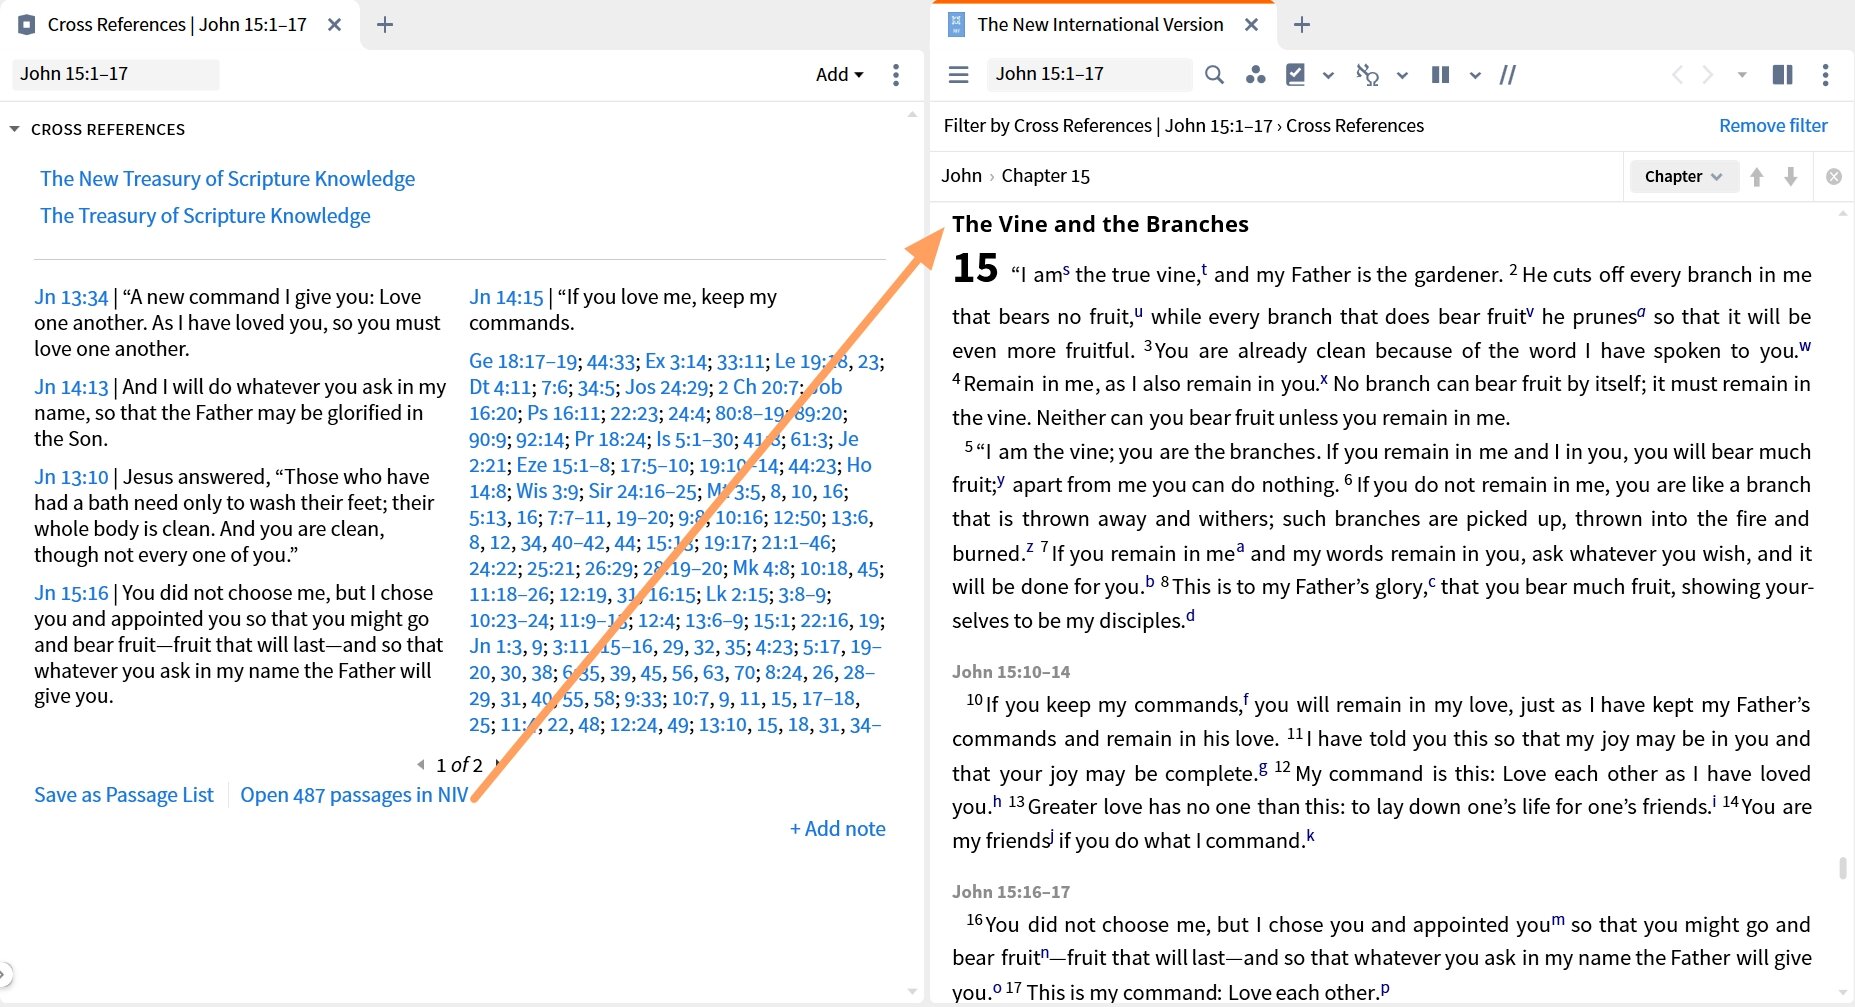Click The Vine and the Branches heading
This screenshot has height=1007, width=1855.
1100,224
